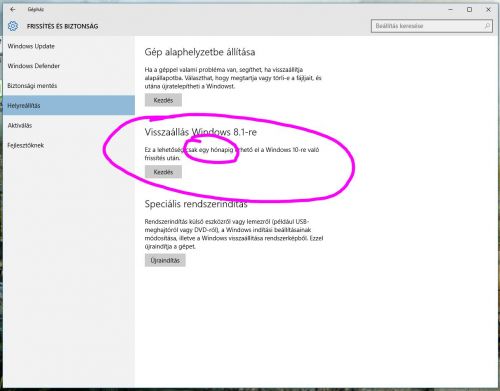The height and width of the screenshot is (391, 500).
Task: Select the Helyreállítás sidebar item
Action: (69, 105)
